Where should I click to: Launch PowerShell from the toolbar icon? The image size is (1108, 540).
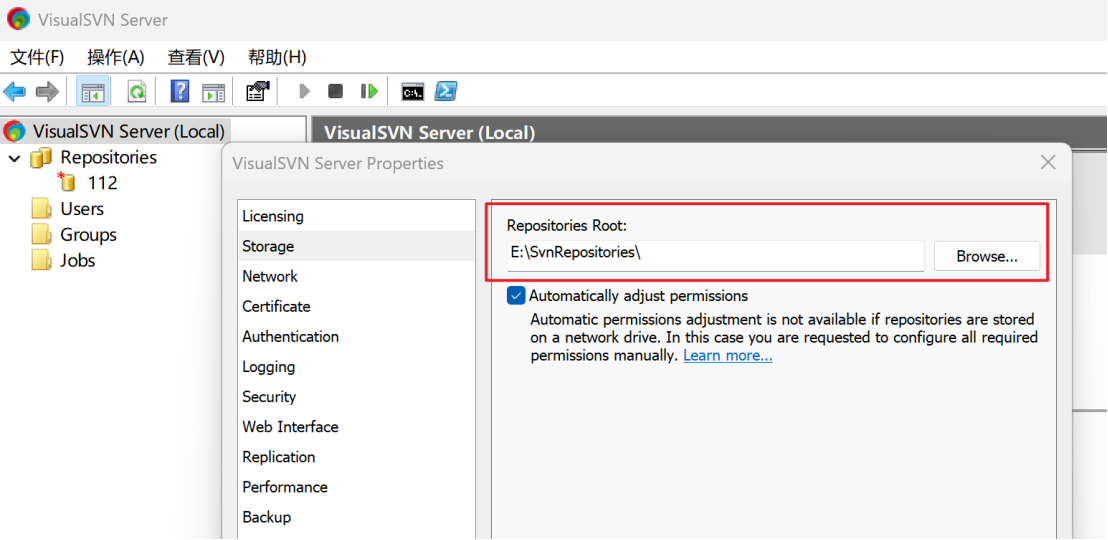pyautogui.click(x=446, y=92)
